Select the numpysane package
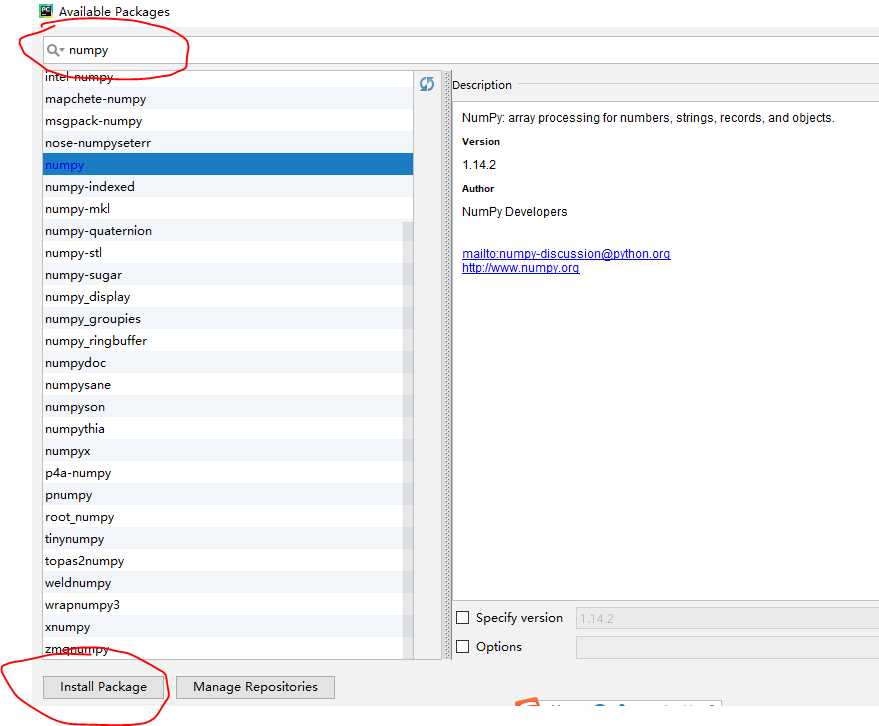 [228, 385]
